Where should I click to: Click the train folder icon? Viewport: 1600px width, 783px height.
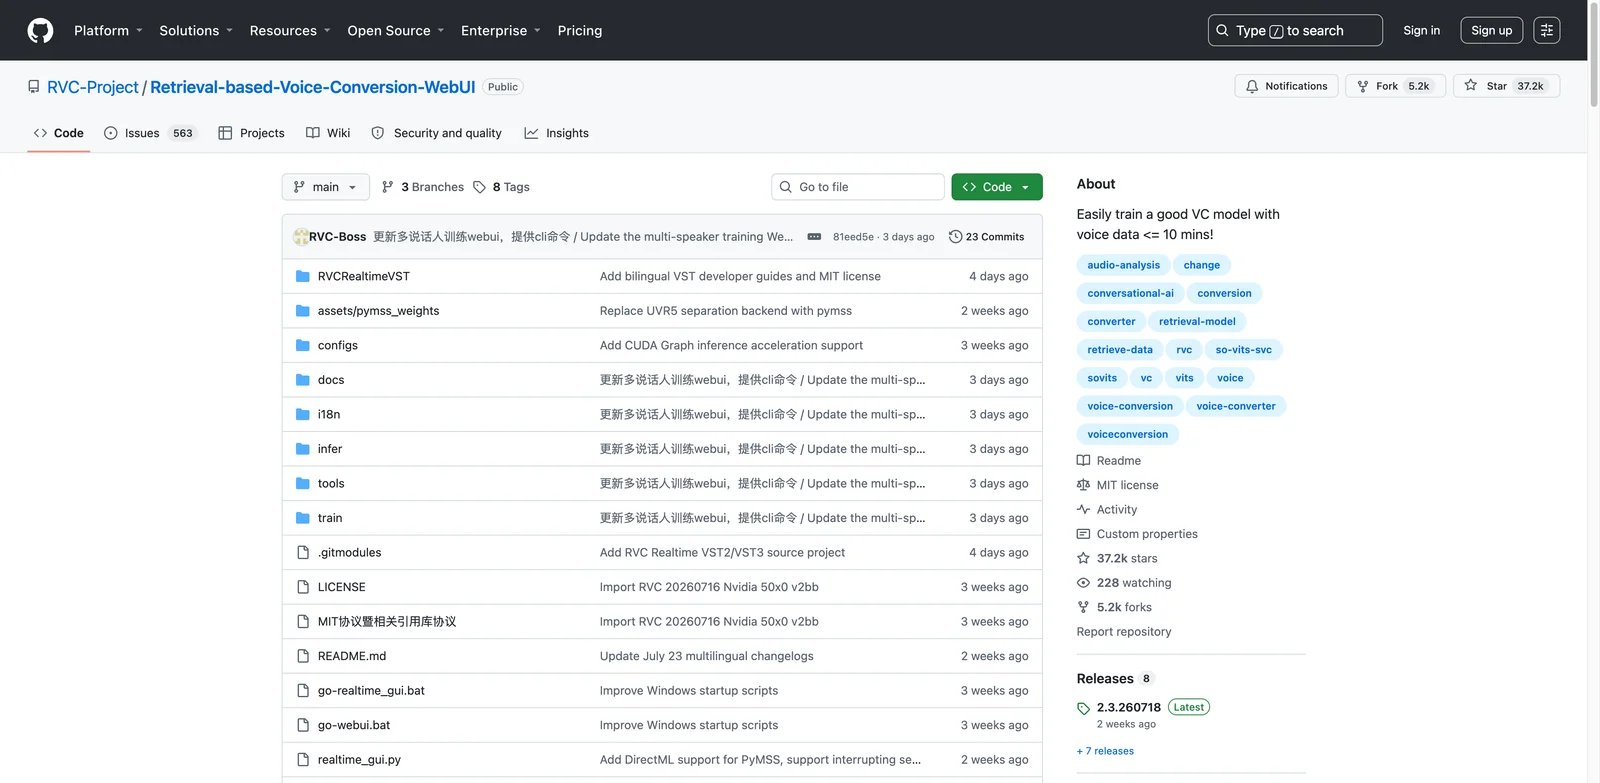click(x=303, y=518)
